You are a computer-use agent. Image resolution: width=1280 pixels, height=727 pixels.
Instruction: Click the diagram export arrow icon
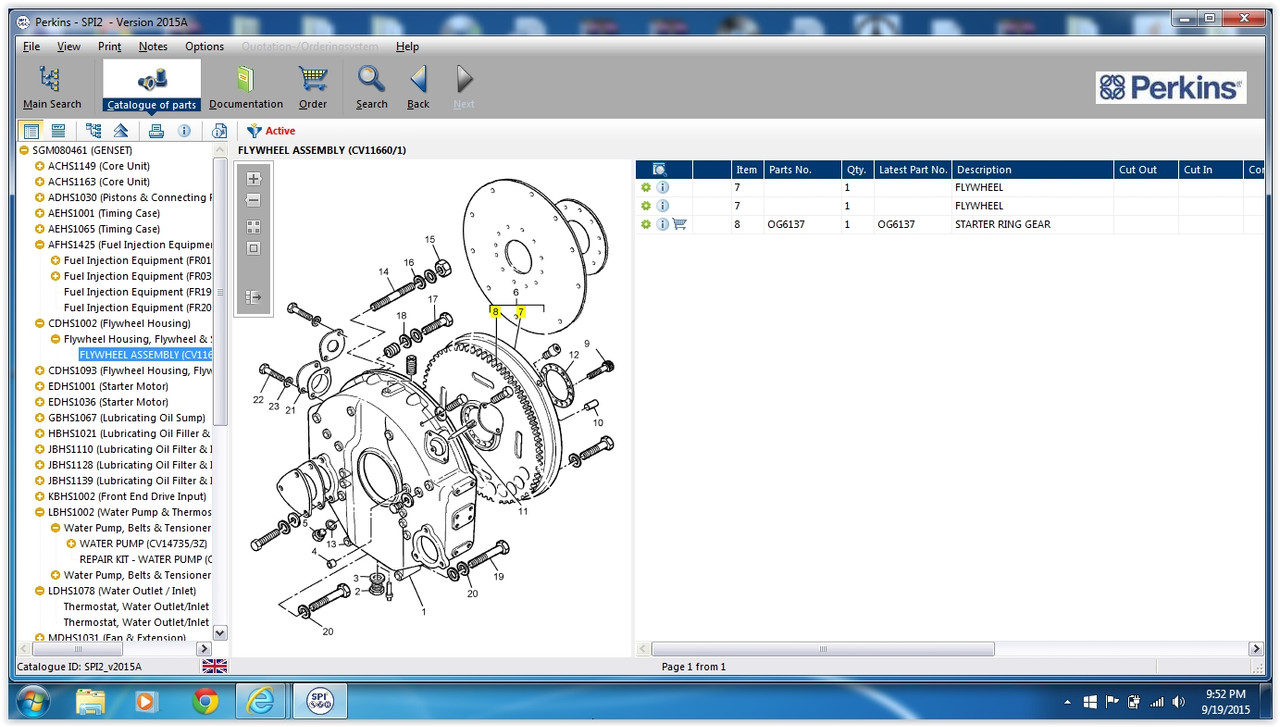[253, 297]
